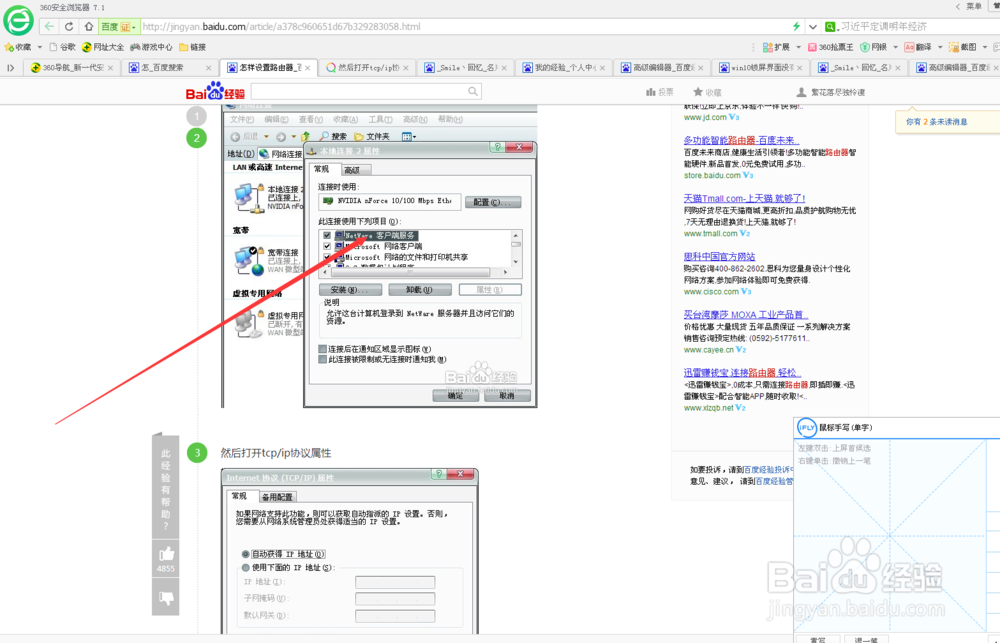Screen dimensions: 1000x643
Task: Click the step 3 Internet 协议 属性 screenshot
Action: pos(350,551)
